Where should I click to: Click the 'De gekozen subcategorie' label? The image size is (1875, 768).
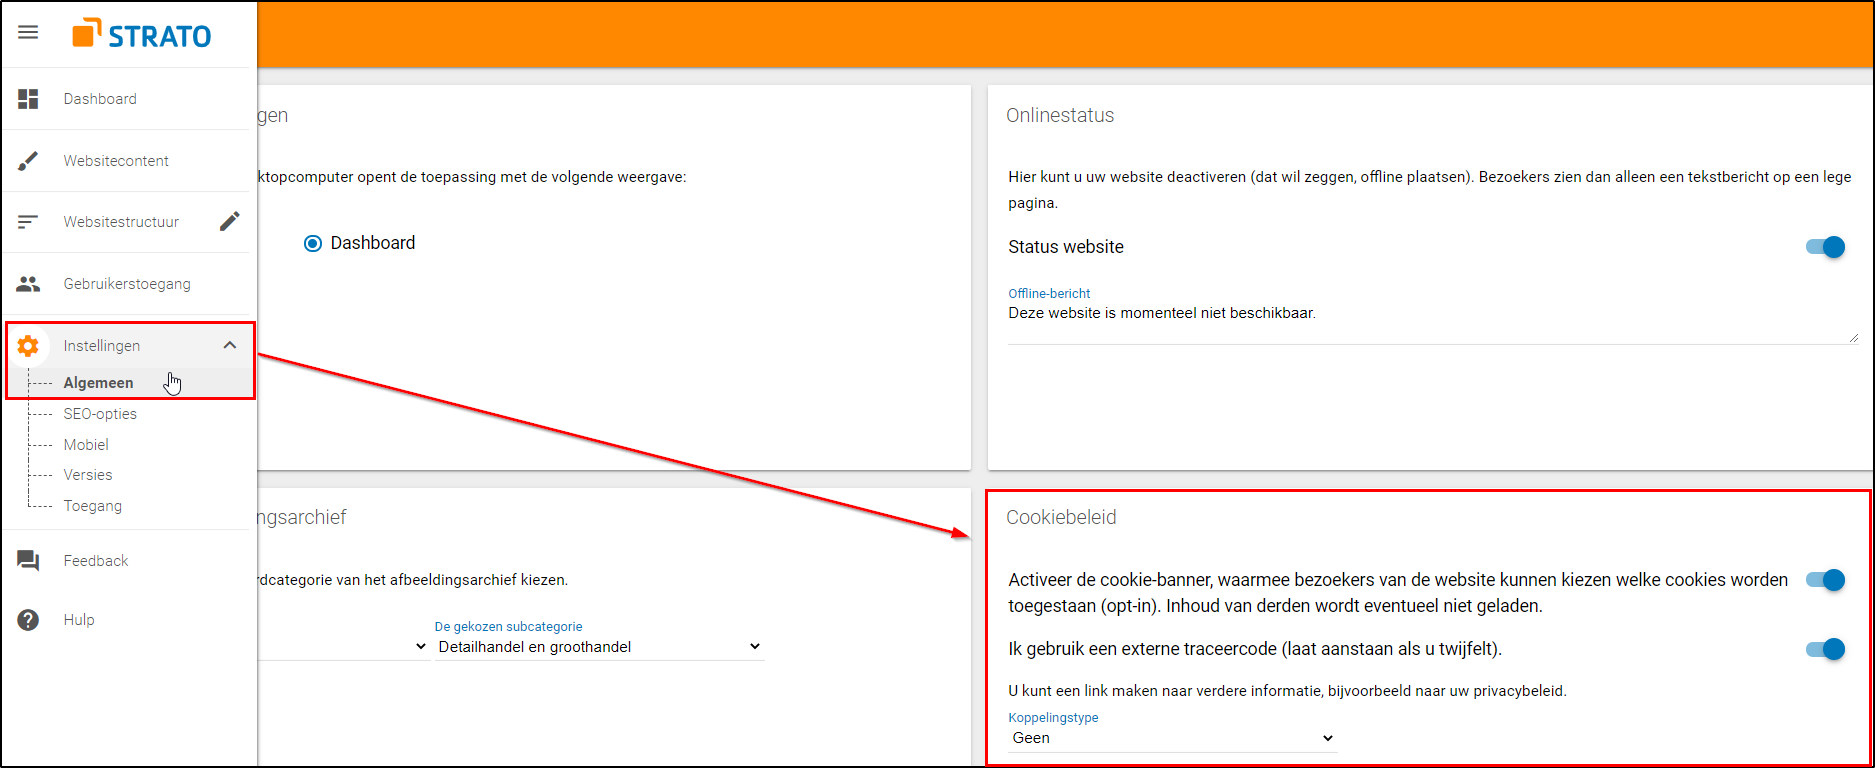(508, 627)
